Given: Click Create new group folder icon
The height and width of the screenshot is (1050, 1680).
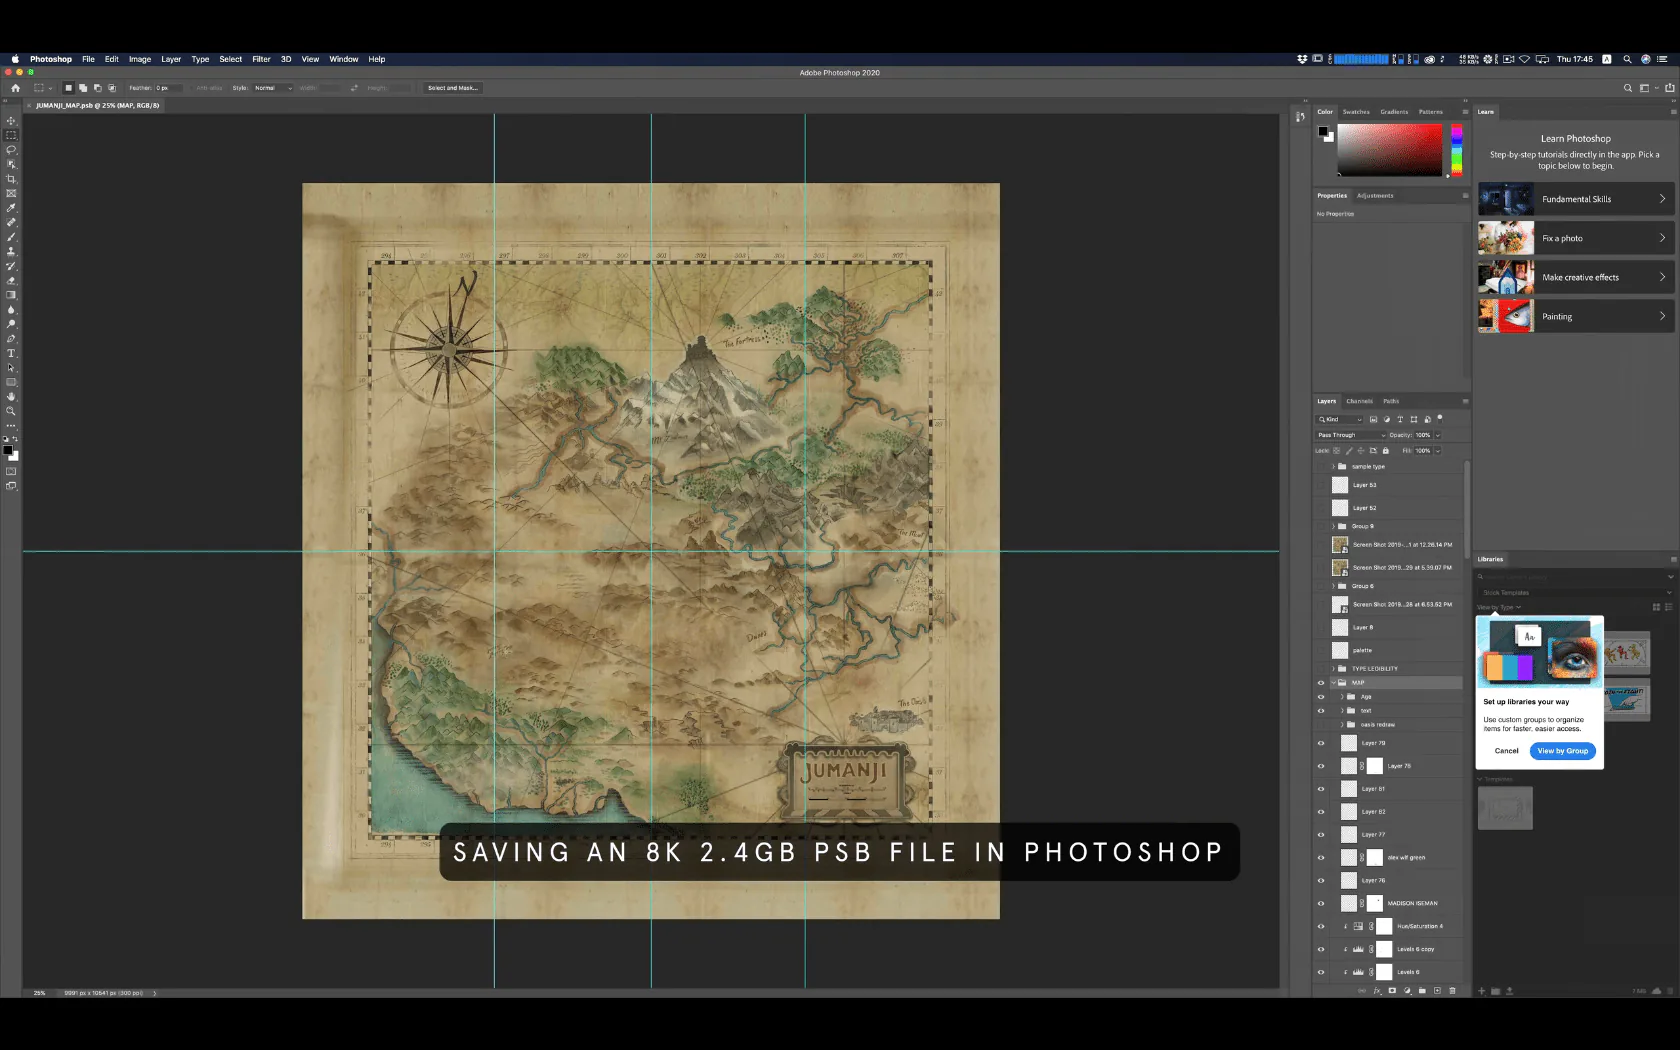Looking at the screenshot, I should (x=1422, y=991).
